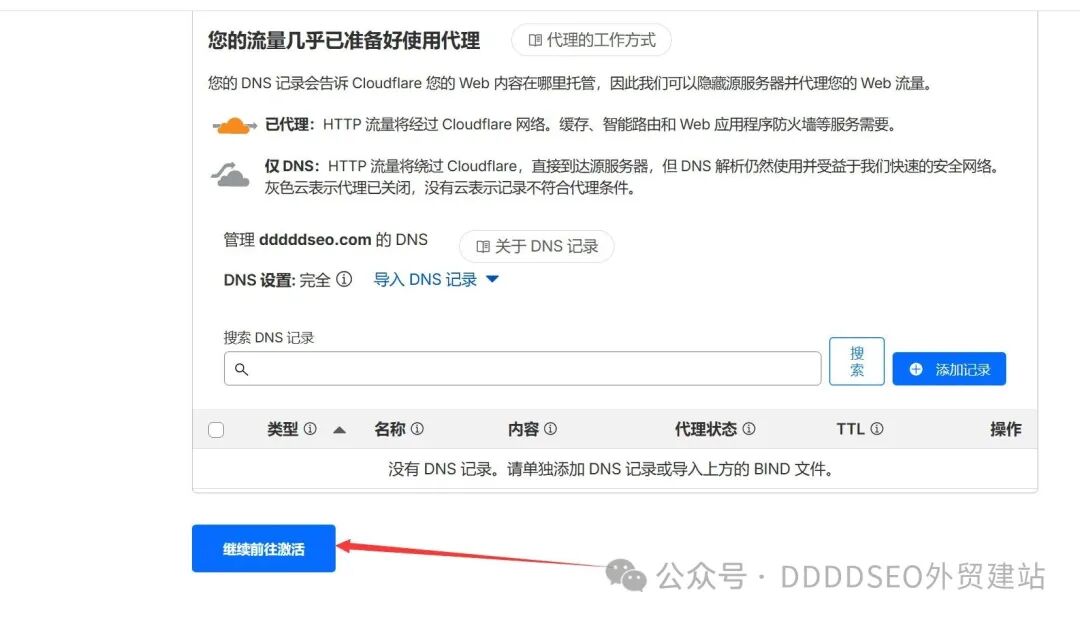The width and height of the screenshot is (1080, 620).
Task: Tick the select-all checkbox in table header
Action: [x=216, y=430]
